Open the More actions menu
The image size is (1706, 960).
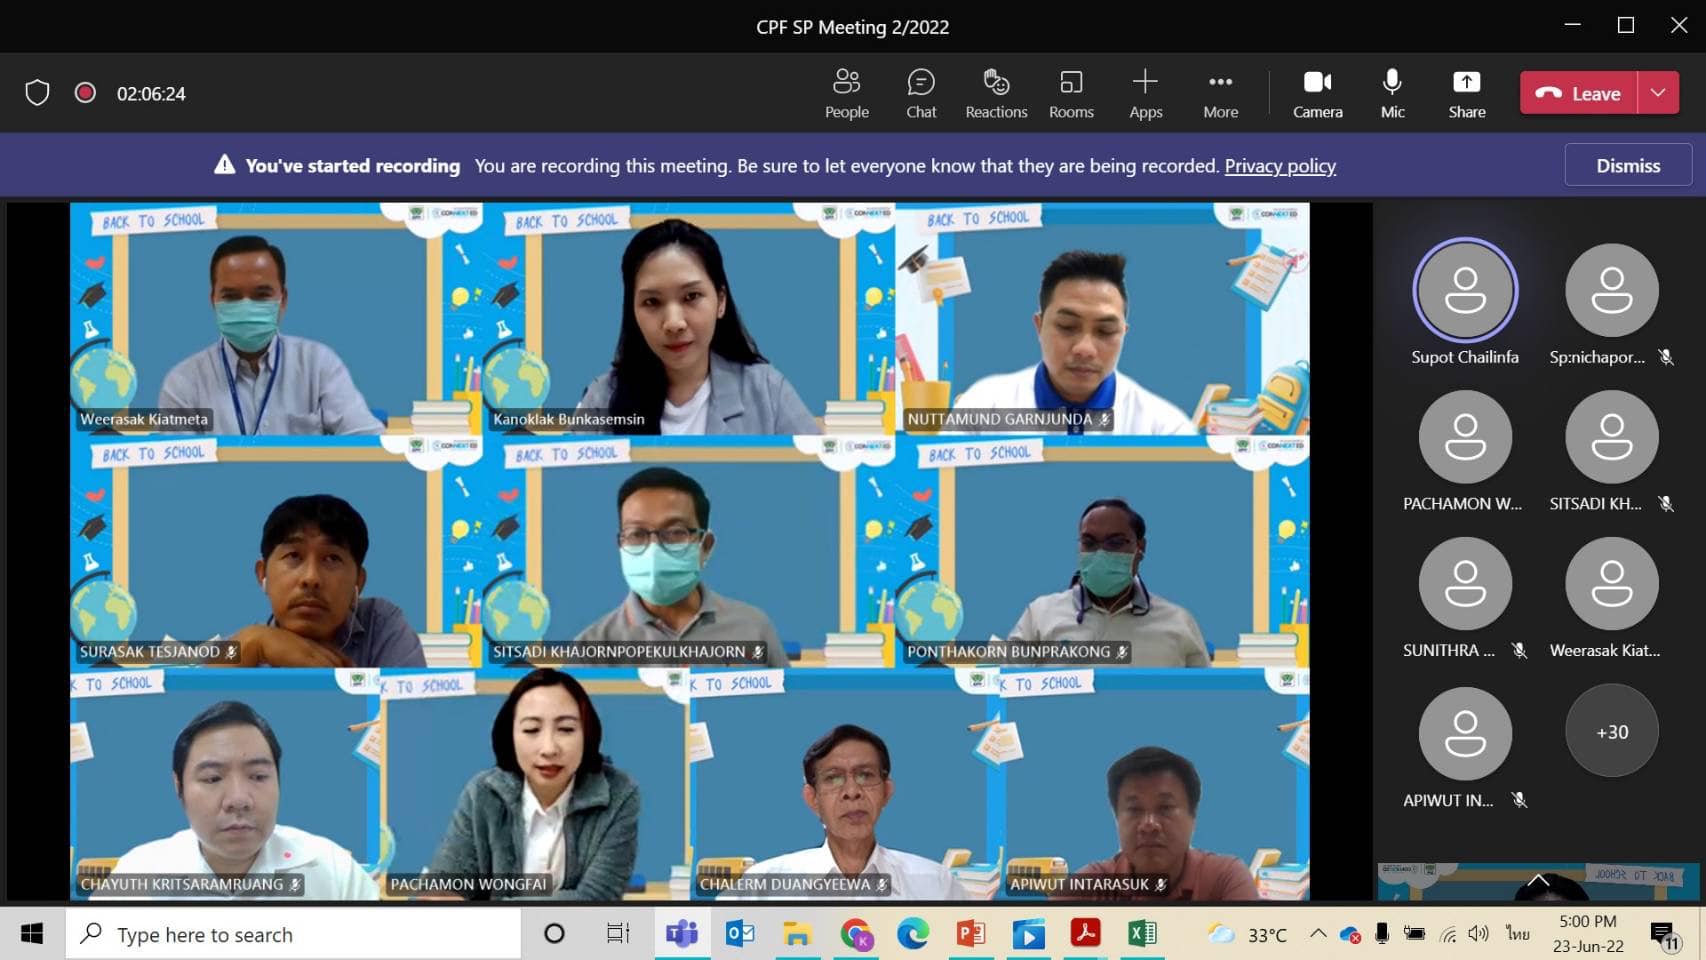pos(1220,93)
